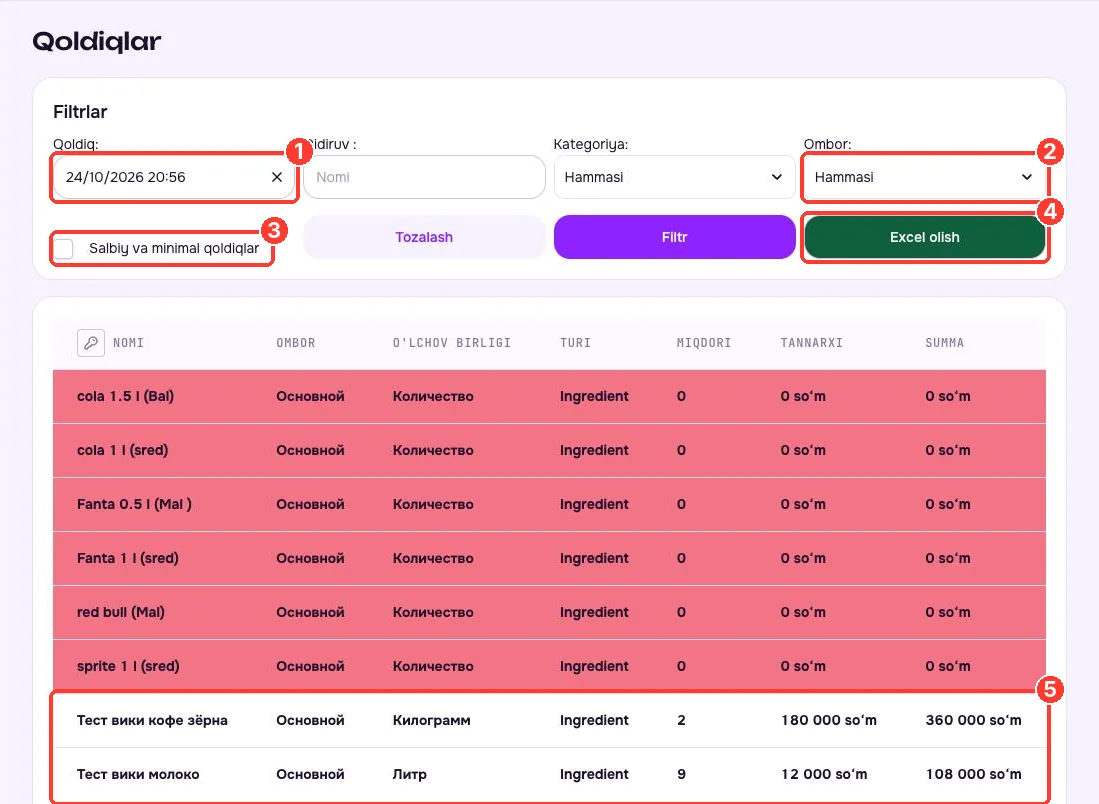Viewport: 1099px width, 804px height.
Task: Click the Tozalash button
Action: tap(424, 237)
